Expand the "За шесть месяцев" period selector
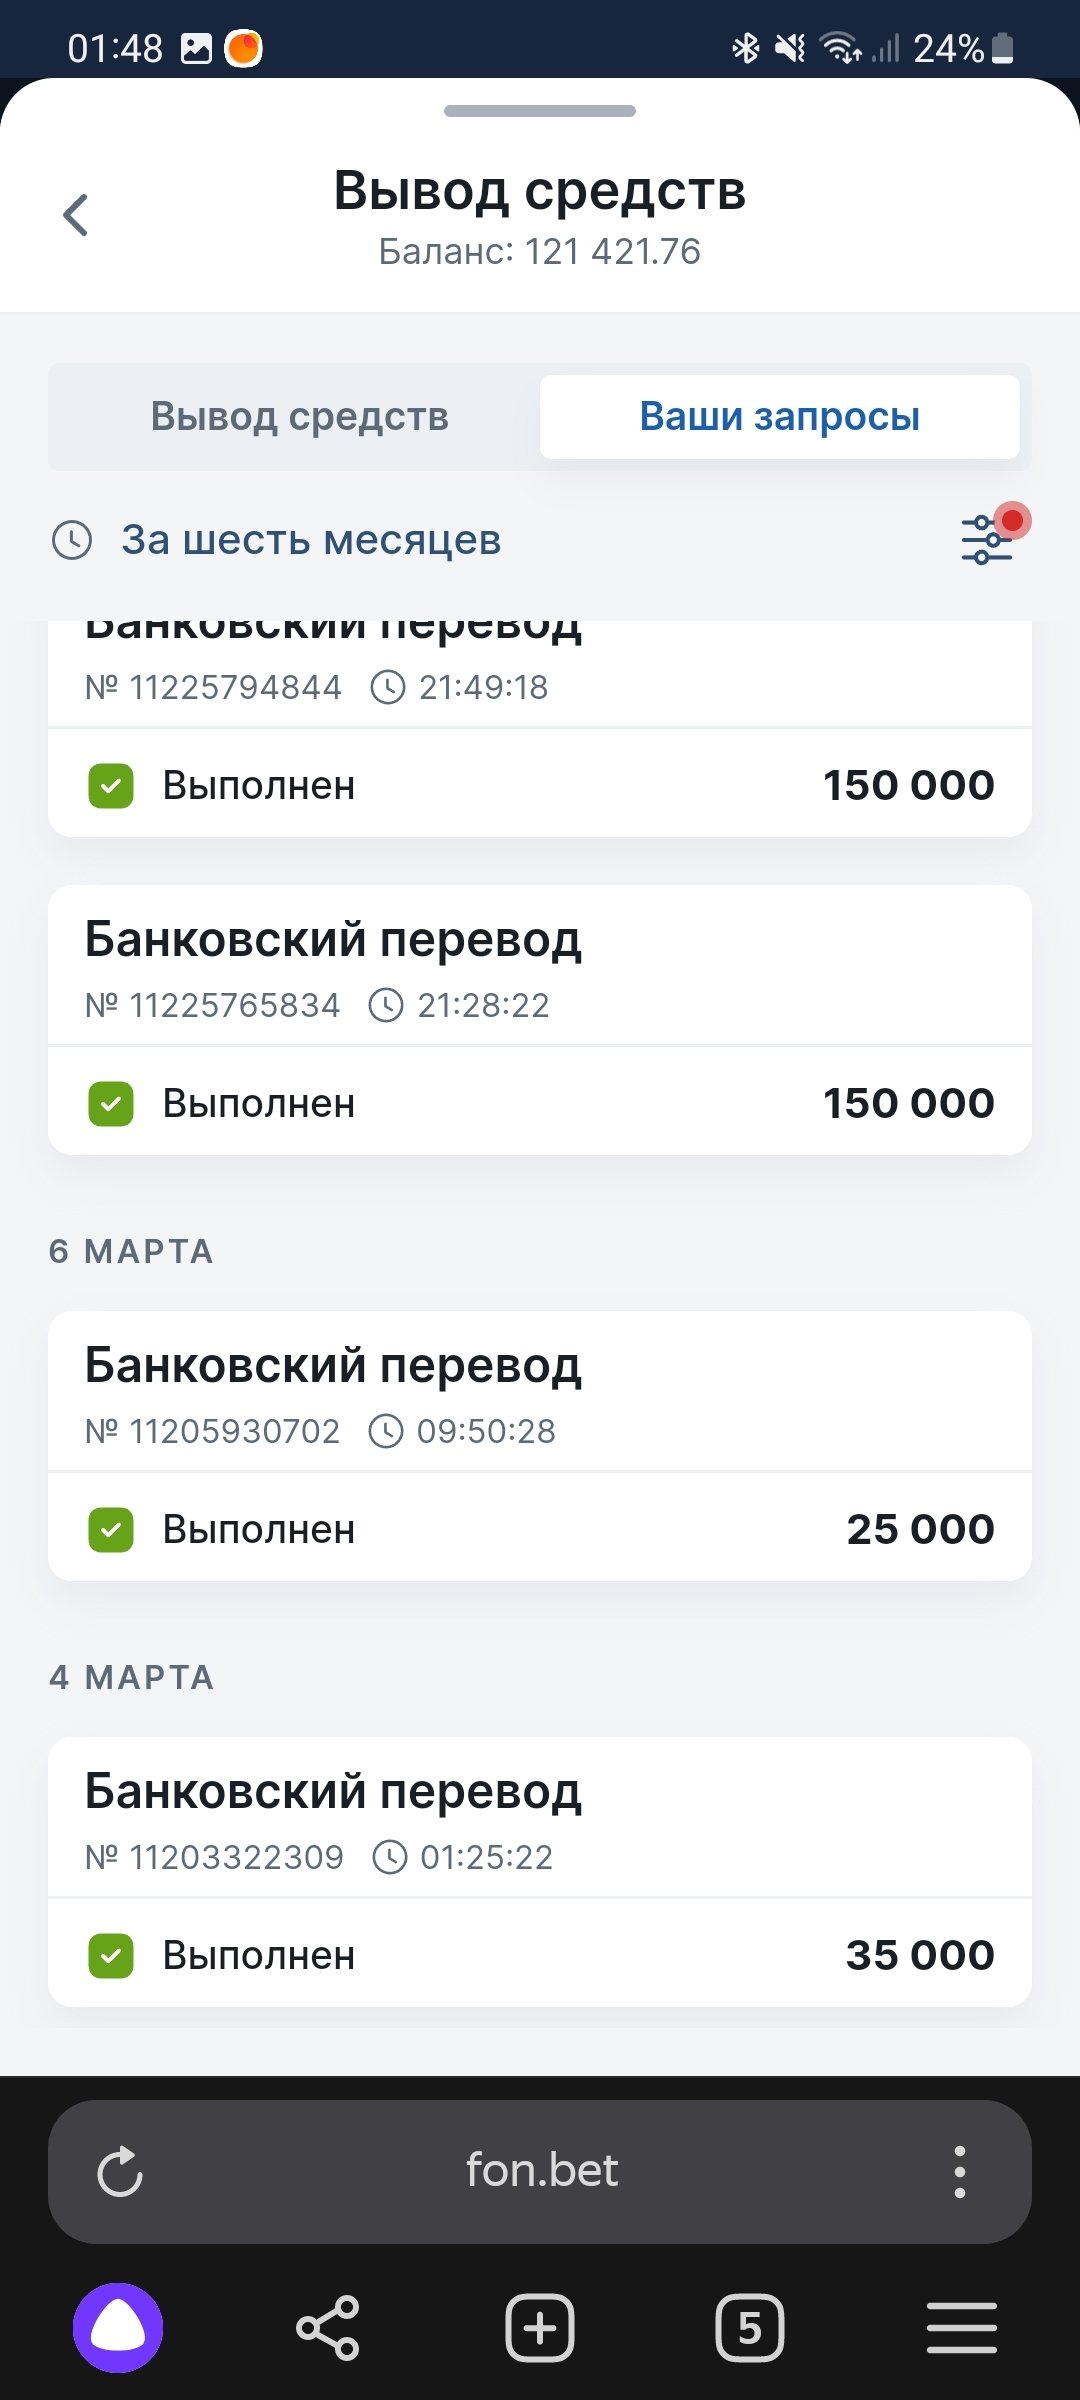Screen dimensions: 1080x2400 pyautogui.click(x=311, y=540)
